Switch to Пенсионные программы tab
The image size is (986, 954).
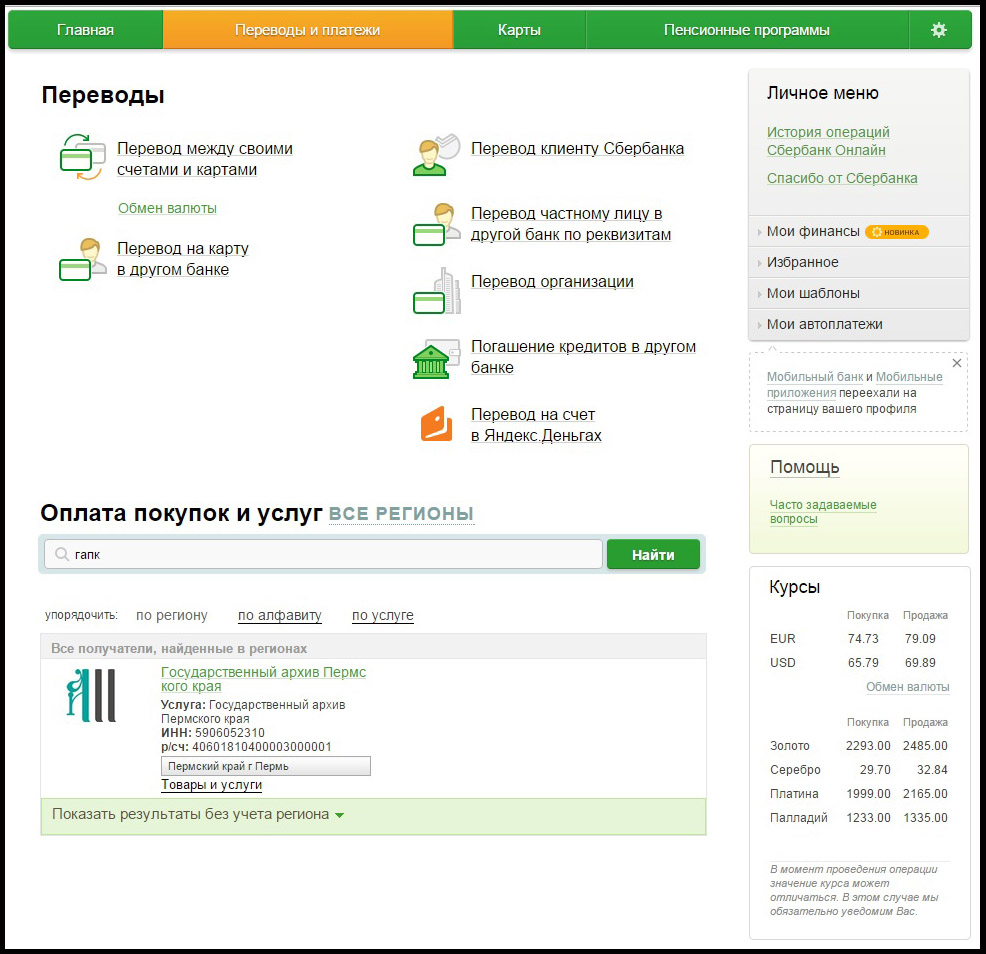coord(747,30)
